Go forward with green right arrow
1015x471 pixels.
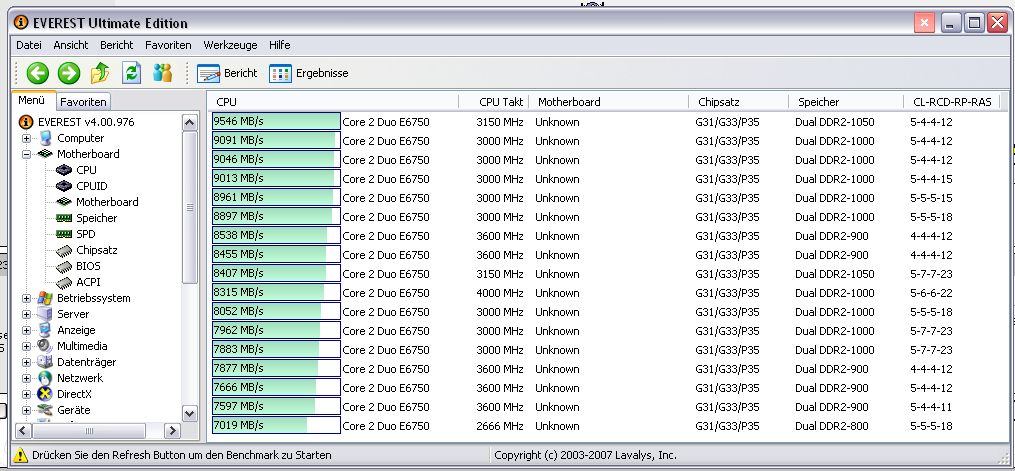click(69, 73)
